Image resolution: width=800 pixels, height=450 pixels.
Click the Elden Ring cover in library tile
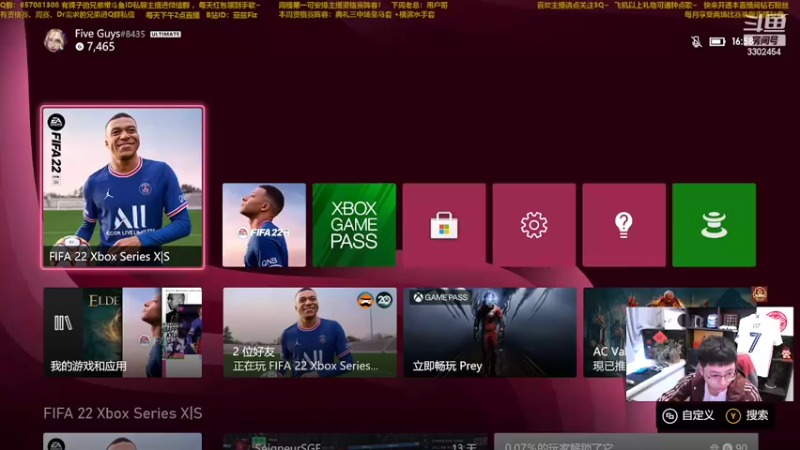click(103, 333)
